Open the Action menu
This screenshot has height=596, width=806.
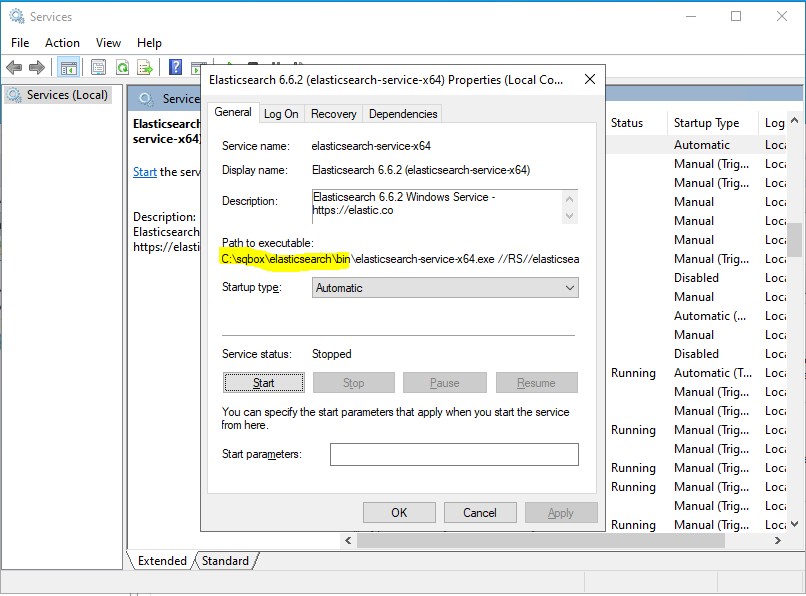point(62,43)
